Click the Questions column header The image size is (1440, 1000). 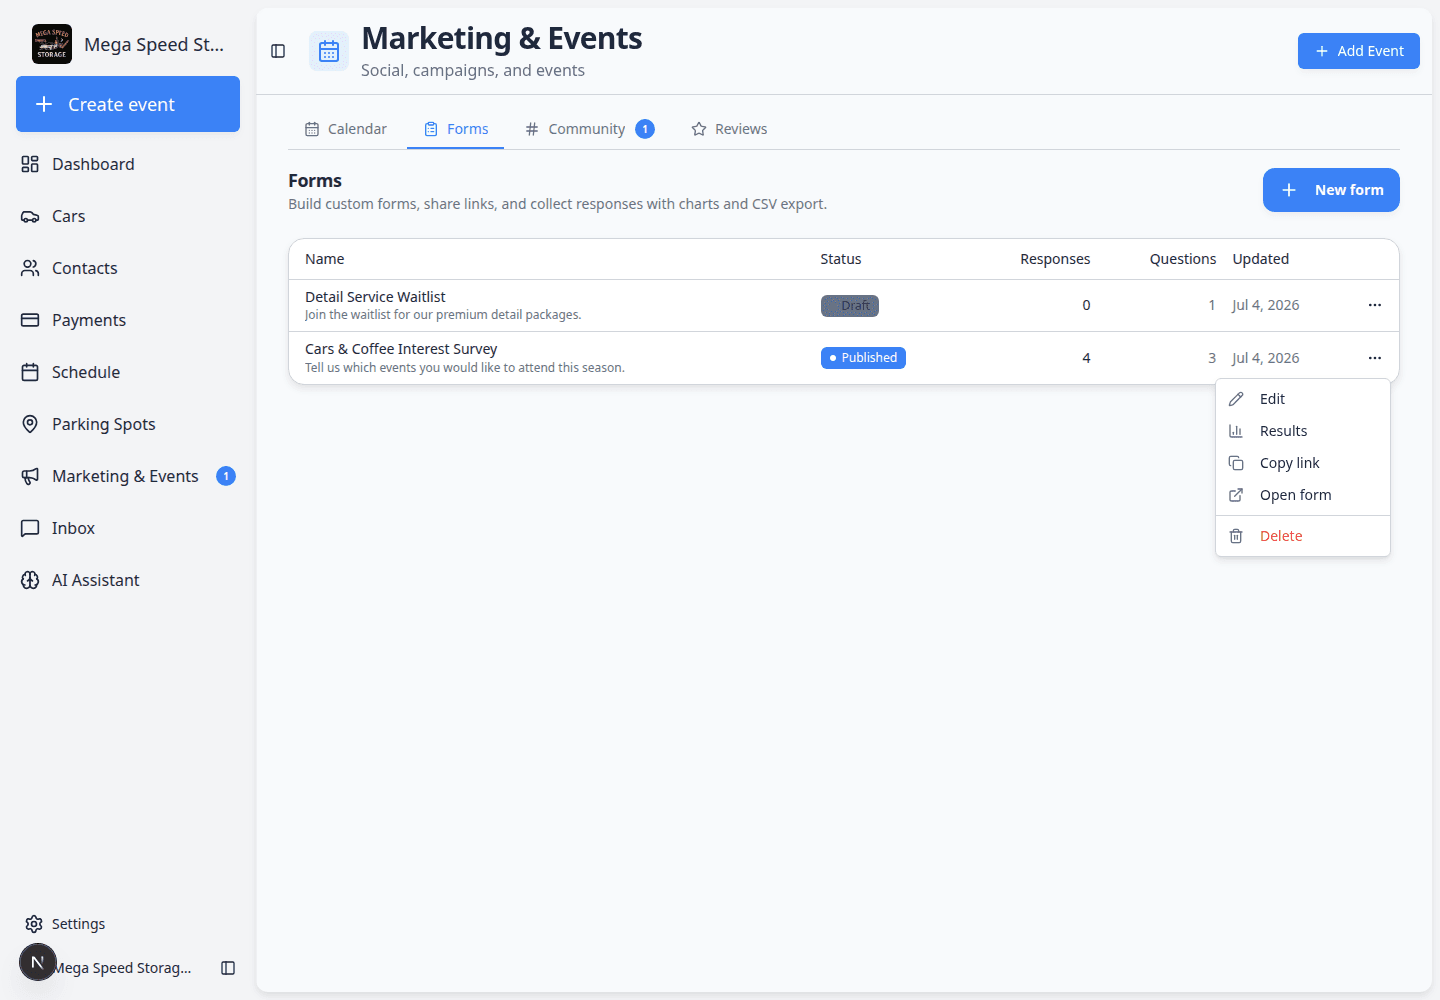click(x=1183, y=259)
